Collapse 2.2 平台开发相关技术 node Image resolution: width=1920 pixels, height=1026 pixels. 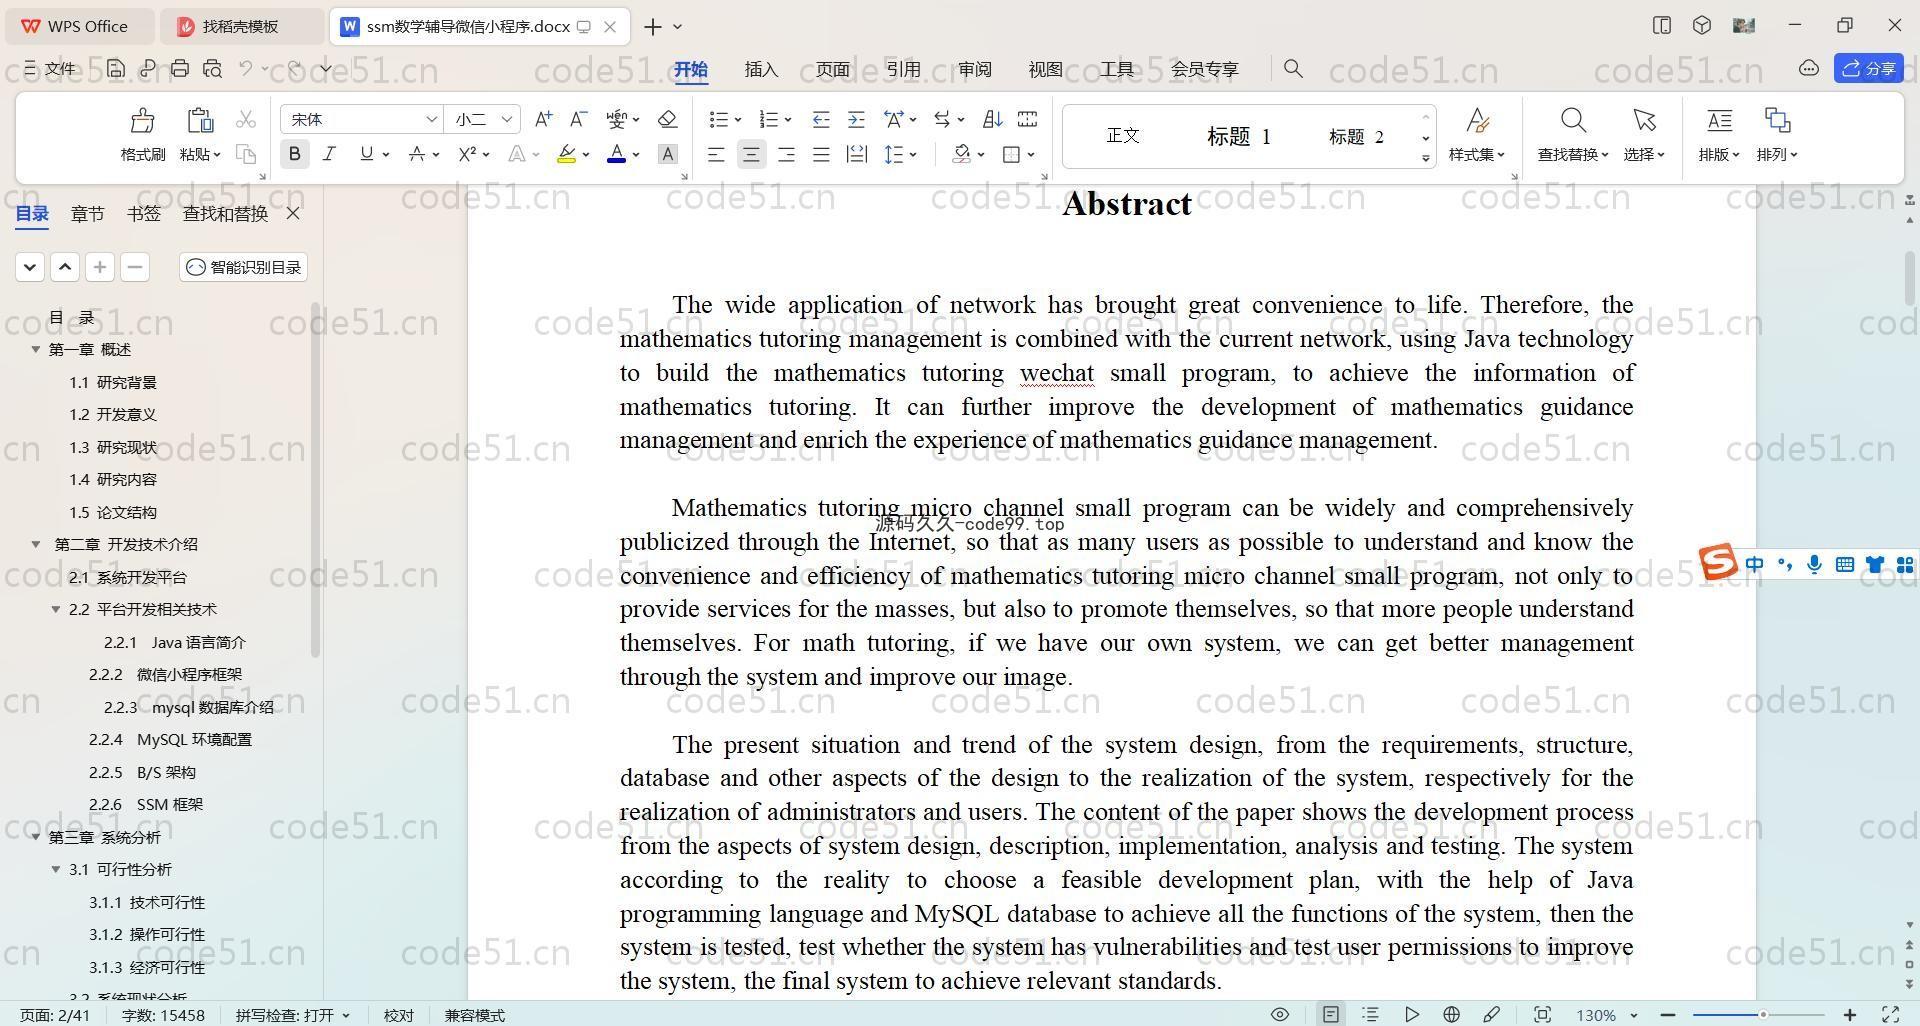click(56, 609)
